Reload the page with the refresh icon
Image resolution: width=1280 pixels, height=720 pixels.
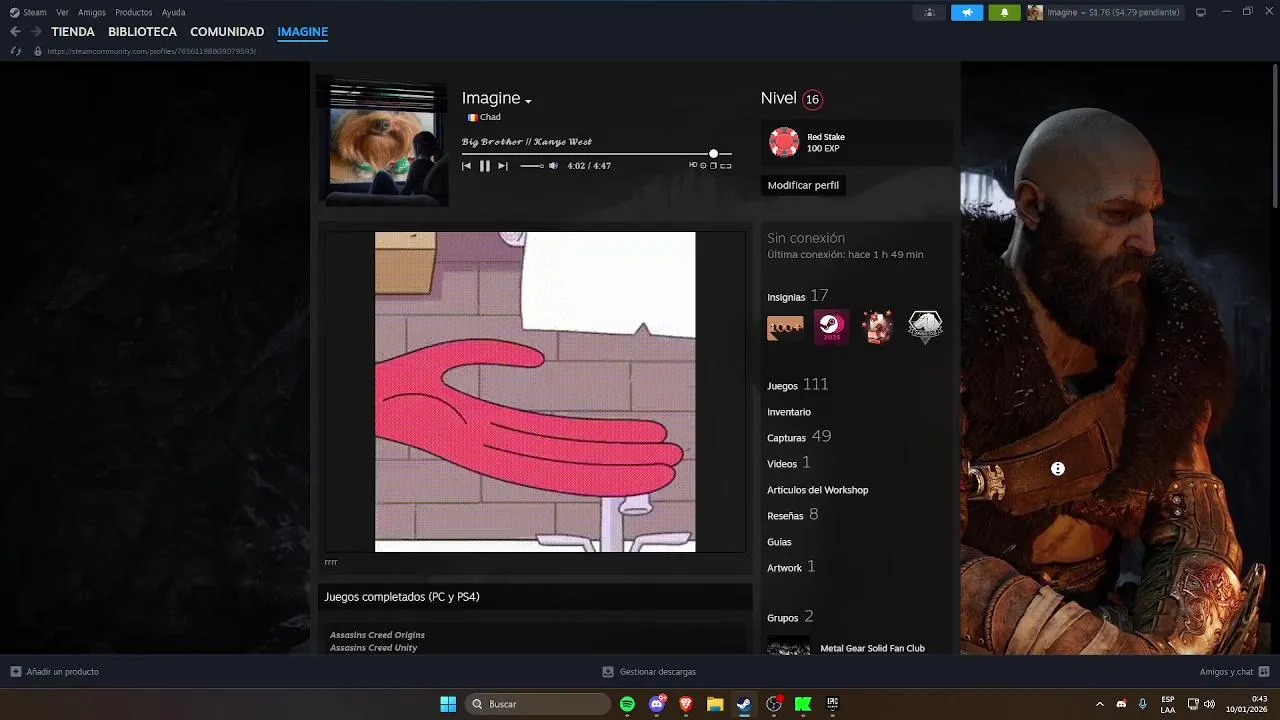(15, 51)
